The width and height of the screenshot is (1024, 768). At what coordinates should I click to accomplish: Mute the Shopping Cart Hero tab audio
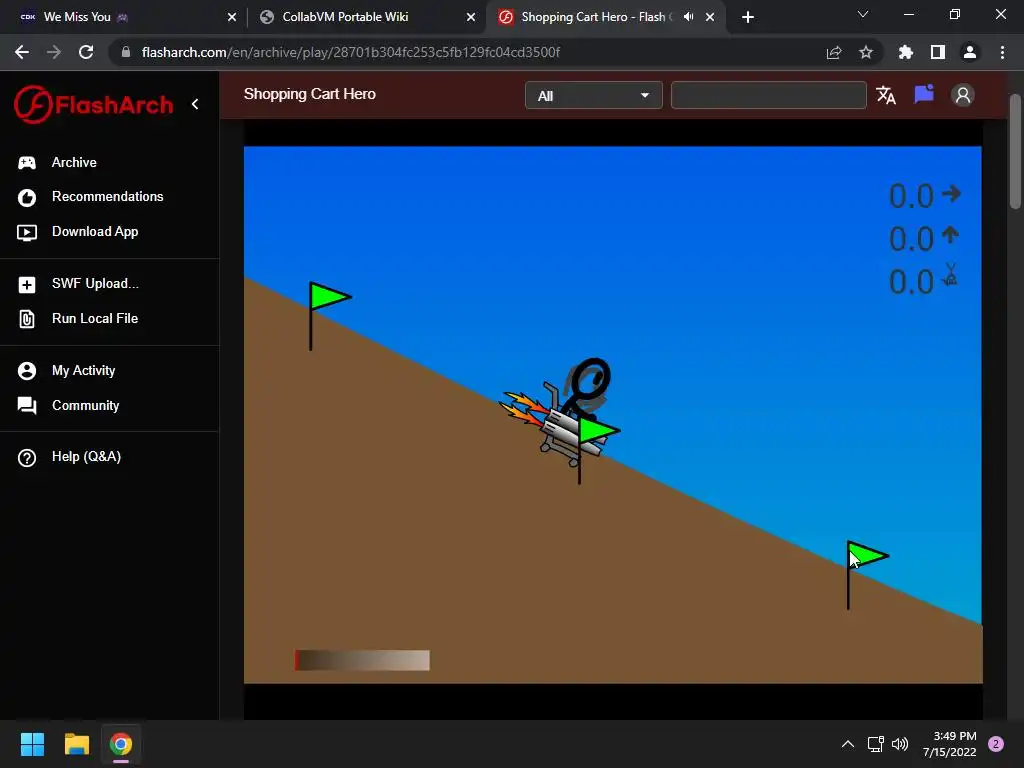(x=688, y=17)
